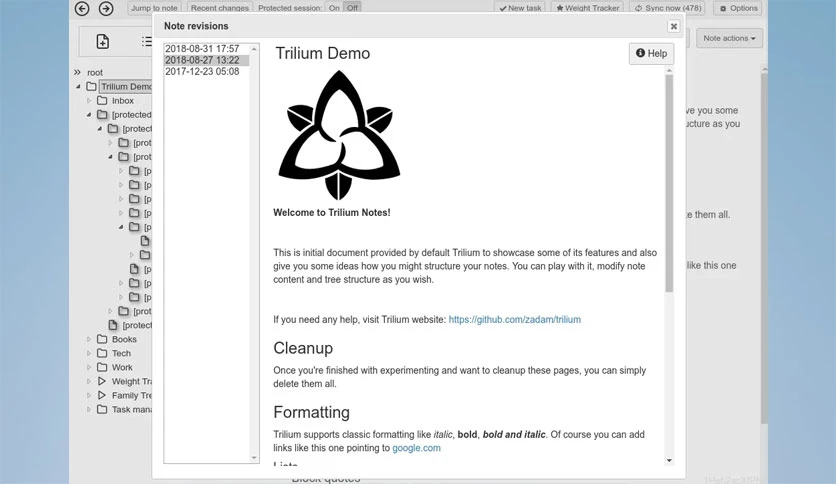Expand the Books folder
This screenshot has width=836, height=484.
pyautogui.click(x=89, y=340)
